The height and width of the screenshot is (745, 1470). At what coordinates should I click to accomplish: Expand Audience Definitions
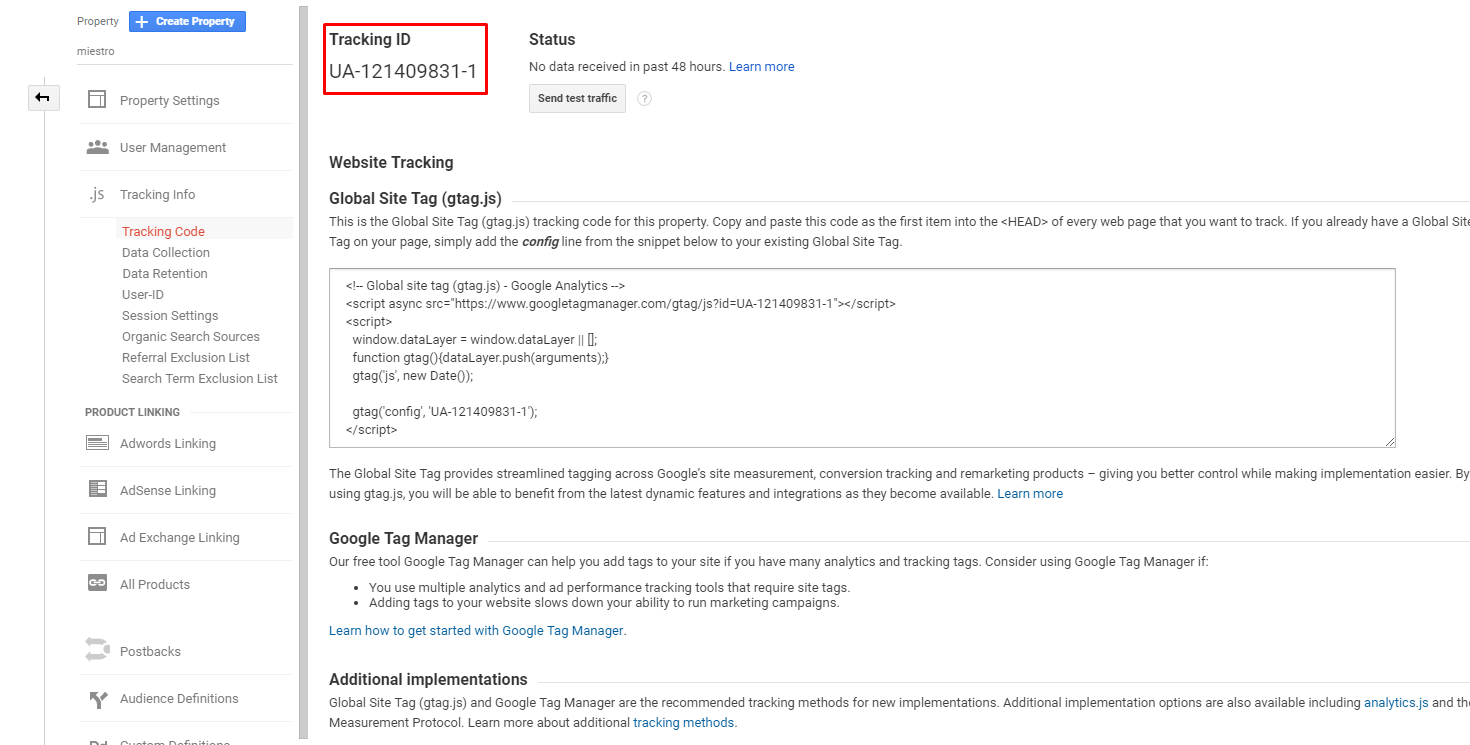[179, 698]
